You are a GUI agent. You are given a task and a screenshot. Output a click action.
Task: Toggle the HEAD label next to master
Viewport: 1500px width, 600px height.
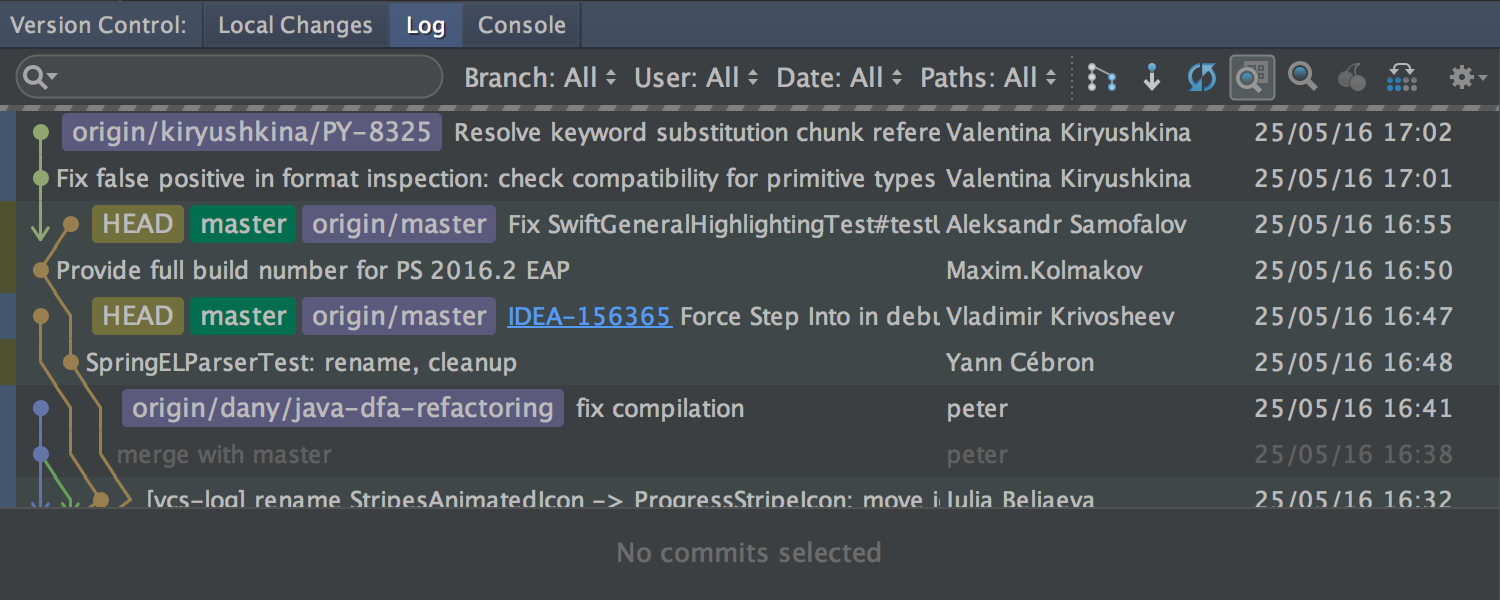click(137, 224)
